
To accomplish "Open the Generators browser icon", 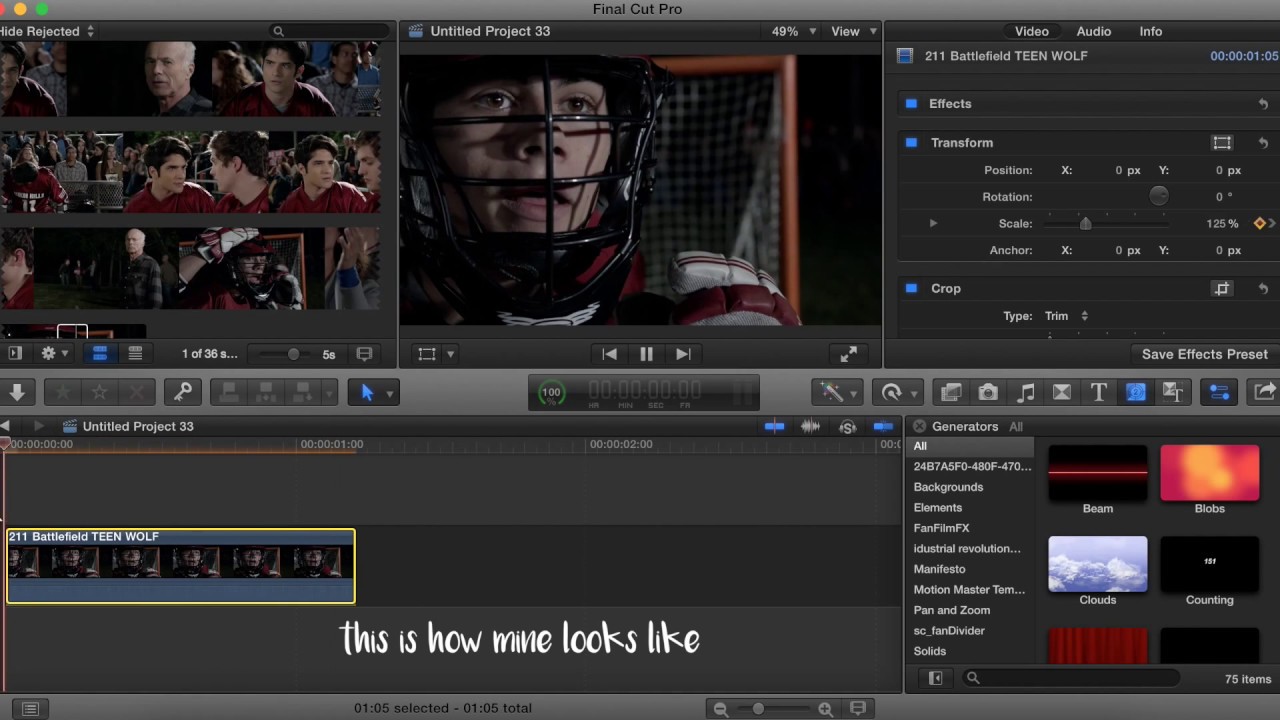I will tap(1136, 393).
